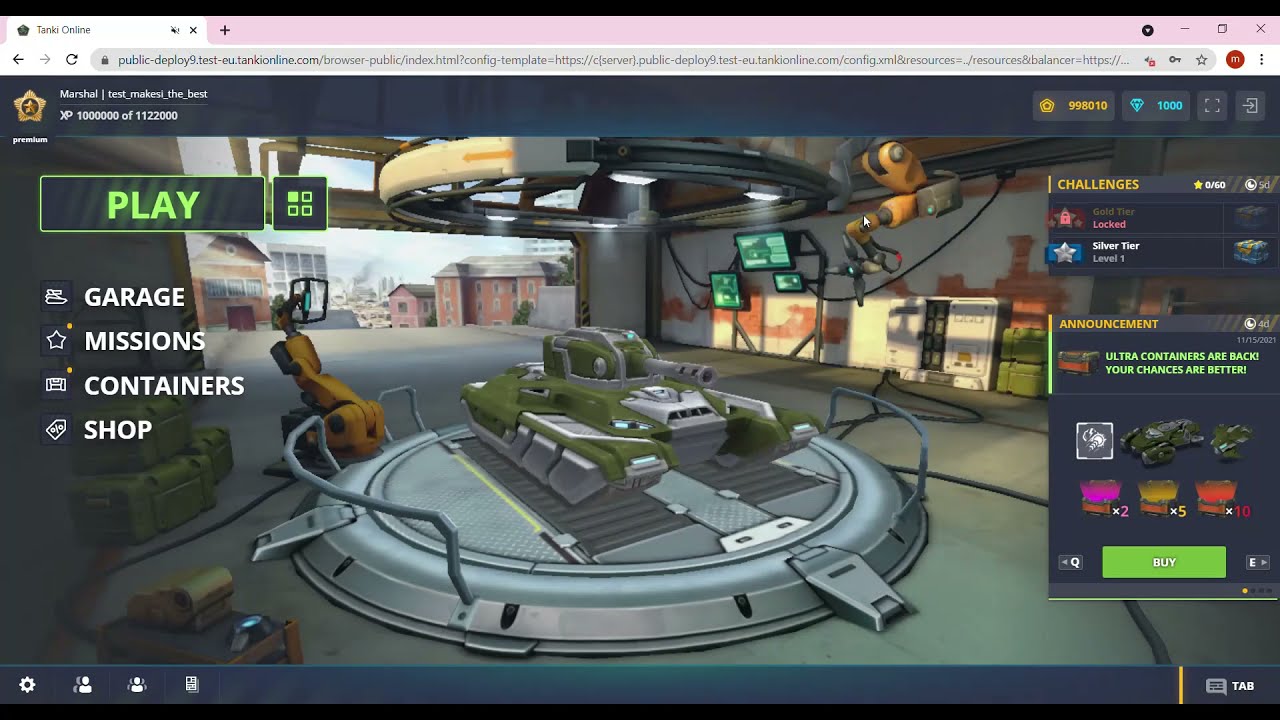Open a new browser tab
This screenshot has height=720, width=1280.
(x=225, y=30)
